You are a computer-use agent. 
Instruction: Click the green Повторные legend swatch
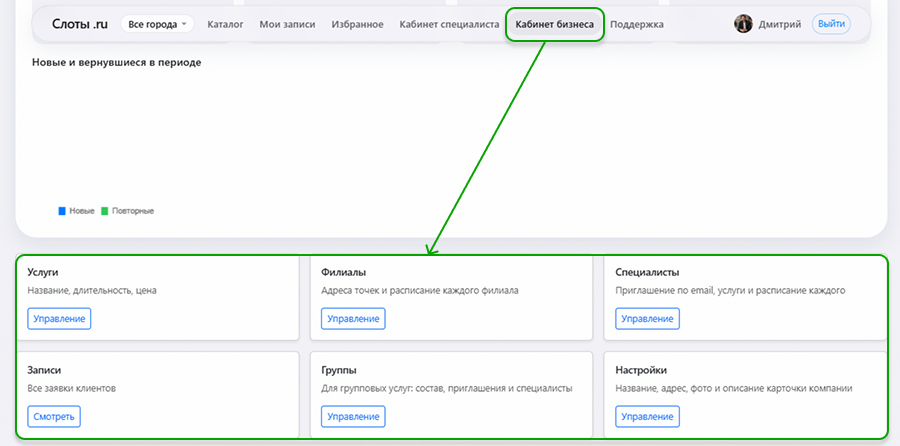click(104, 211)
